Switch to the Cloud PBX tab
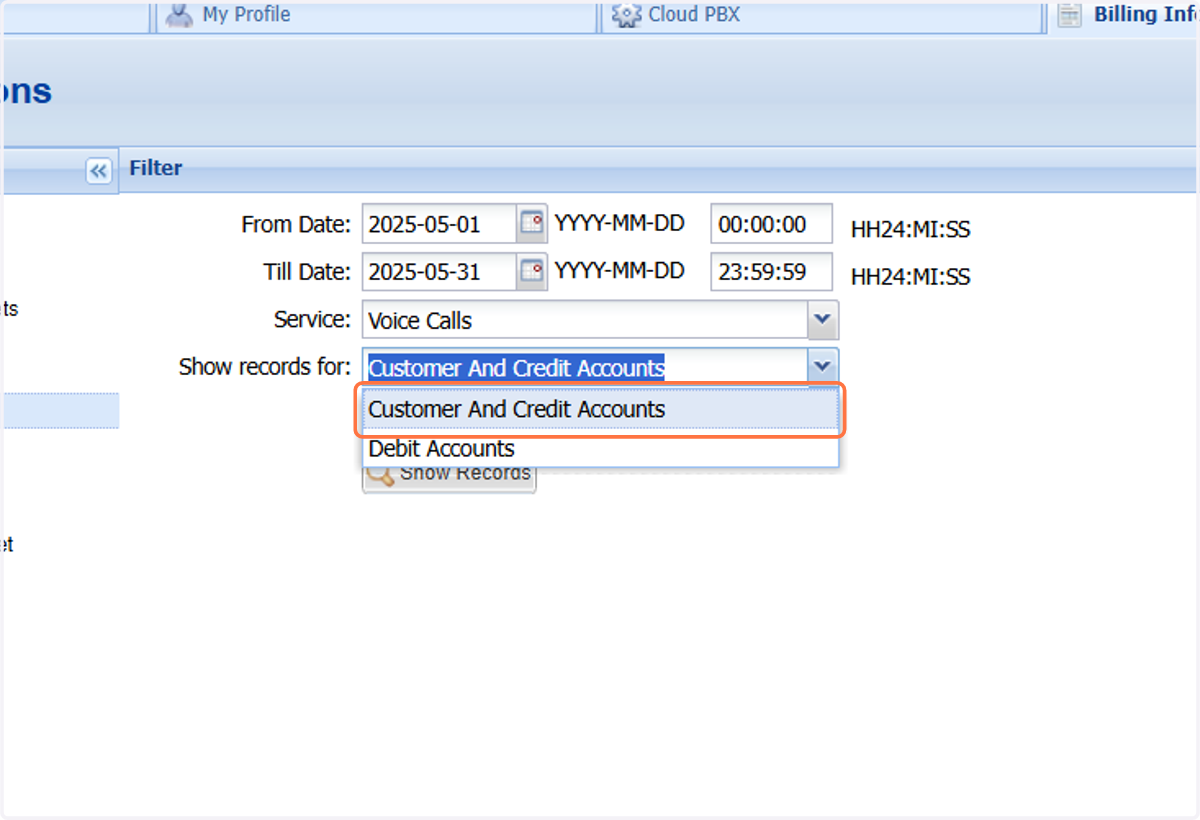 click(822, 15)
